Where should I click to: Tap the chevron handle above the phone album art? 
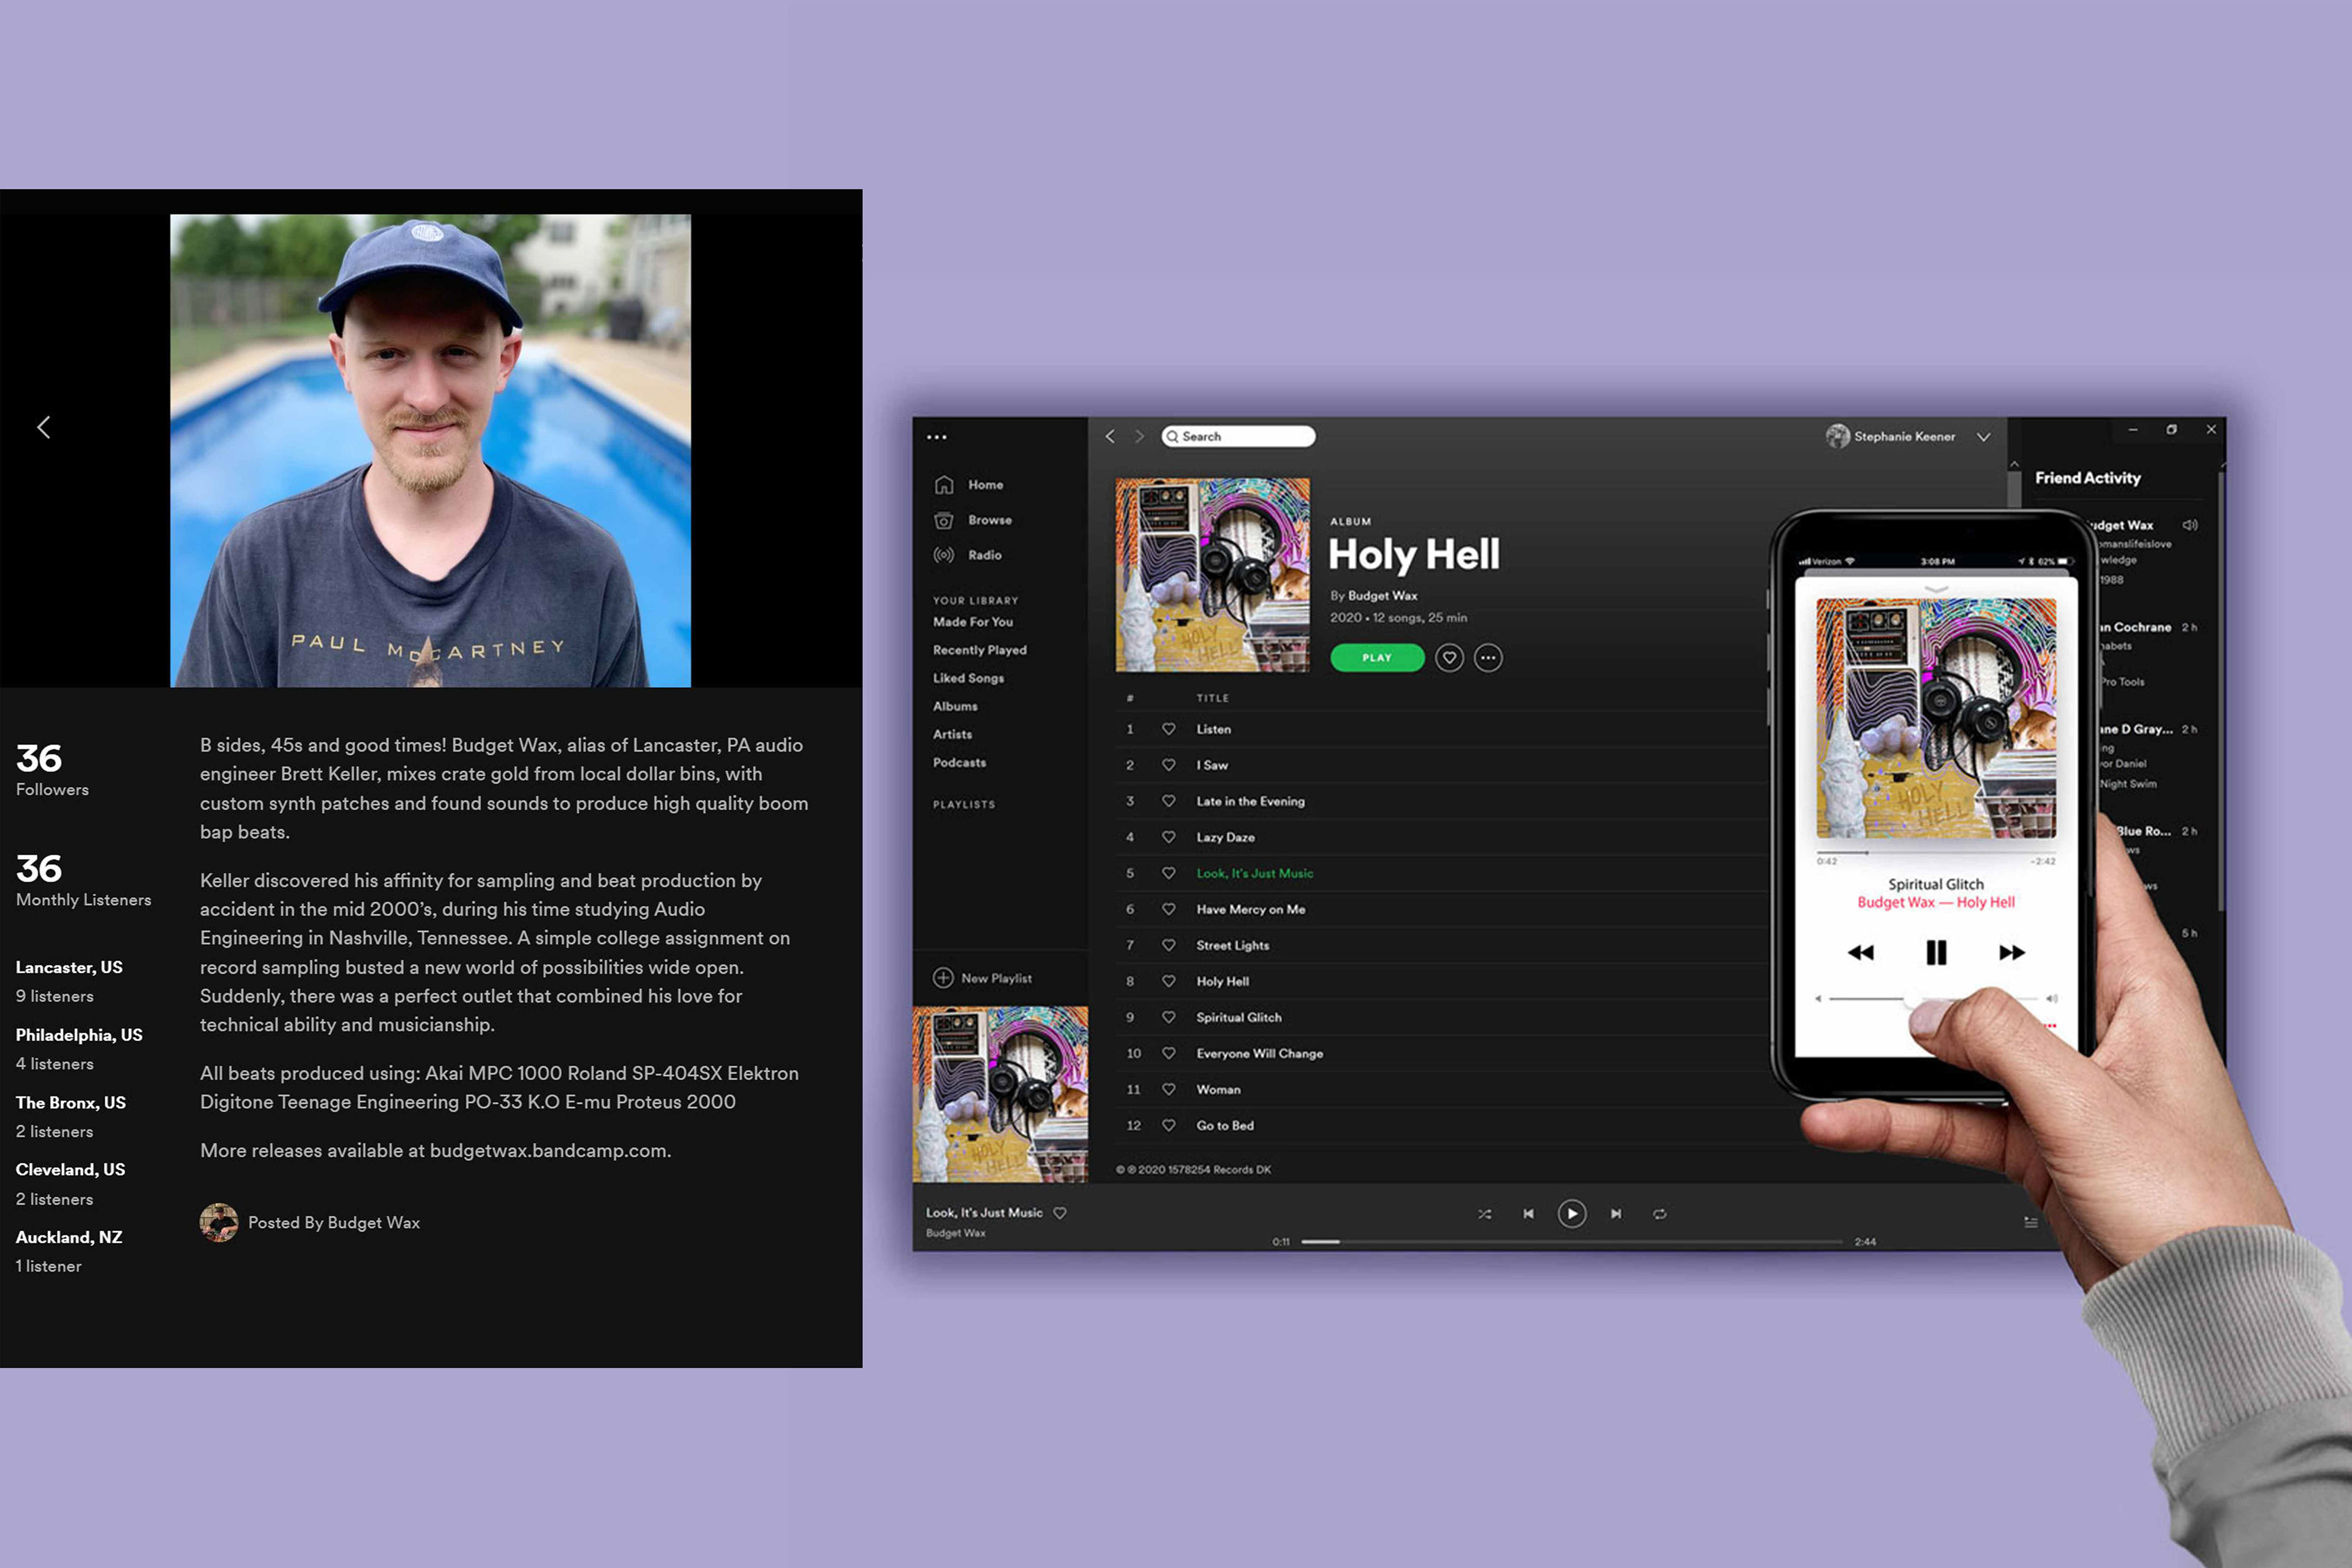tap(1936, 589)
